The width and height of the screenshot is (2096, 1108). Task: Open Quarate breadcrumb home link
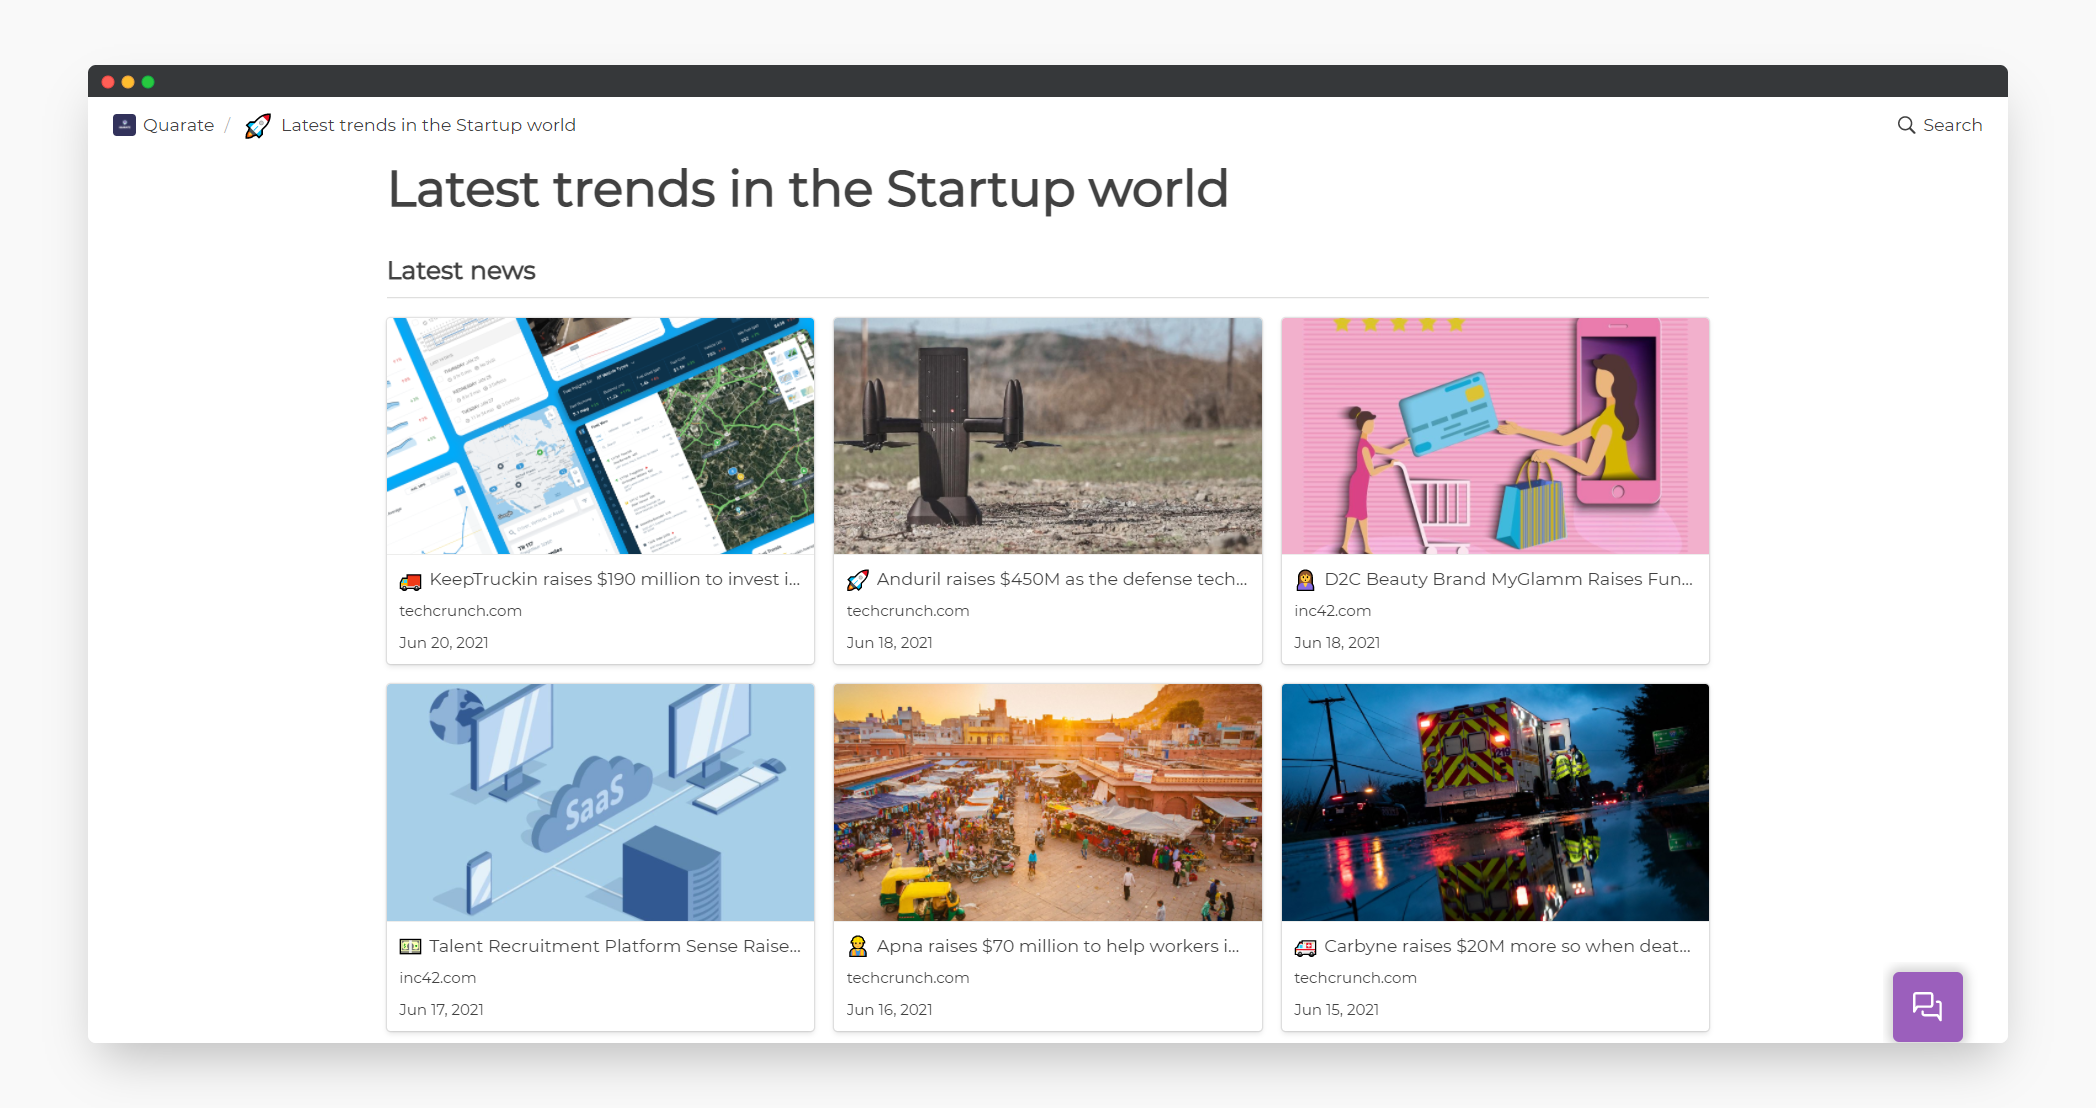click(178, 125)
